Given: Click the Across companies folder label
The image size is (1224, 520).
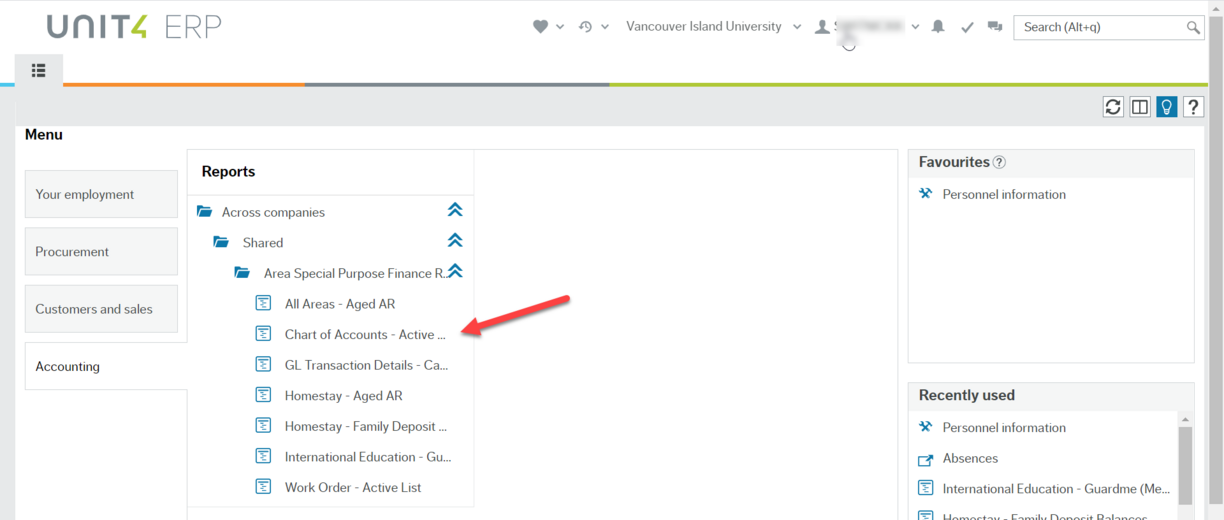Looking at the screenshot, I should [x=273, y=212].
